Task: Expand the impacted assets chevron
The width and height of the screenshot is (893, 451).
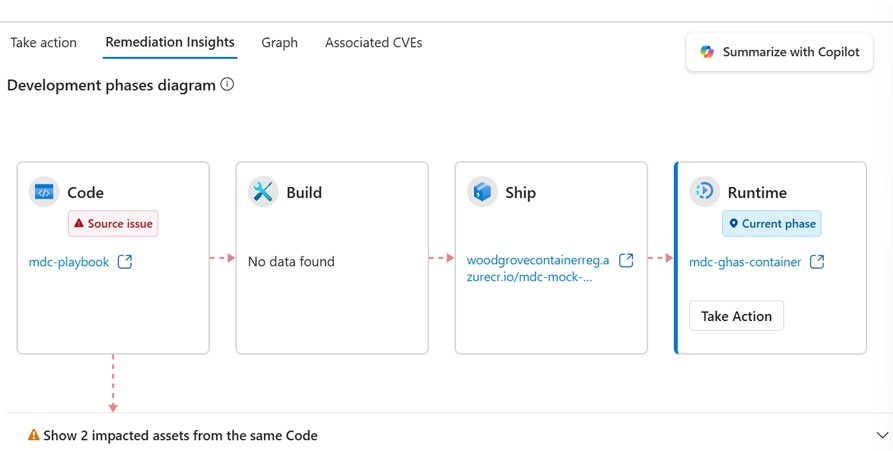Action: (882, 436)
